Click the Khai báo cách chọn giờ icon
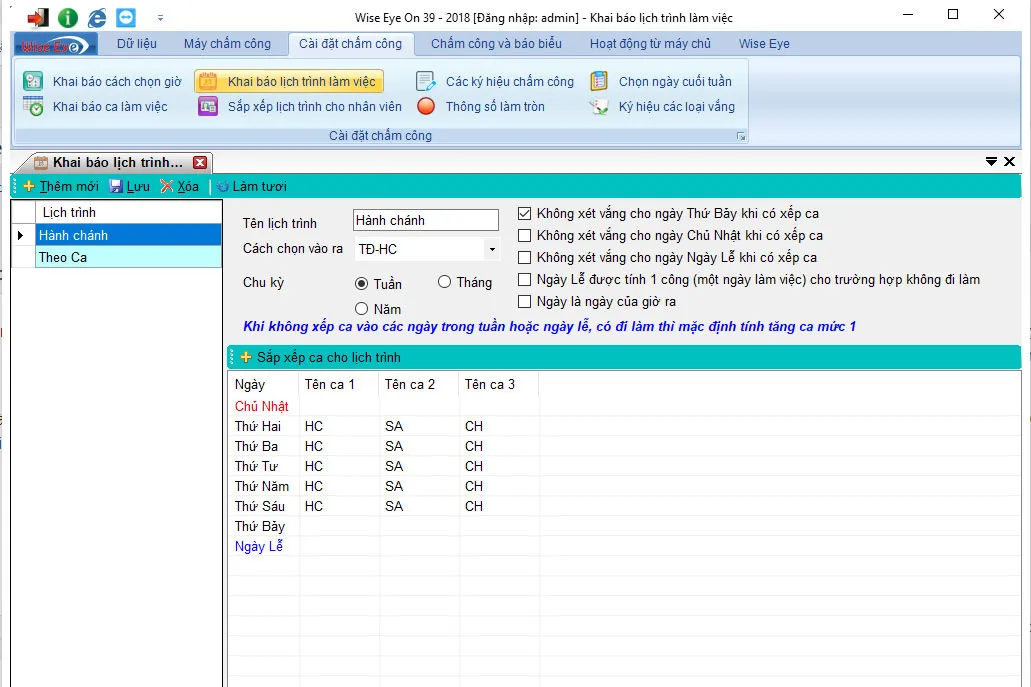This screenshot has height=687, width=1031. tap(33, 82)
